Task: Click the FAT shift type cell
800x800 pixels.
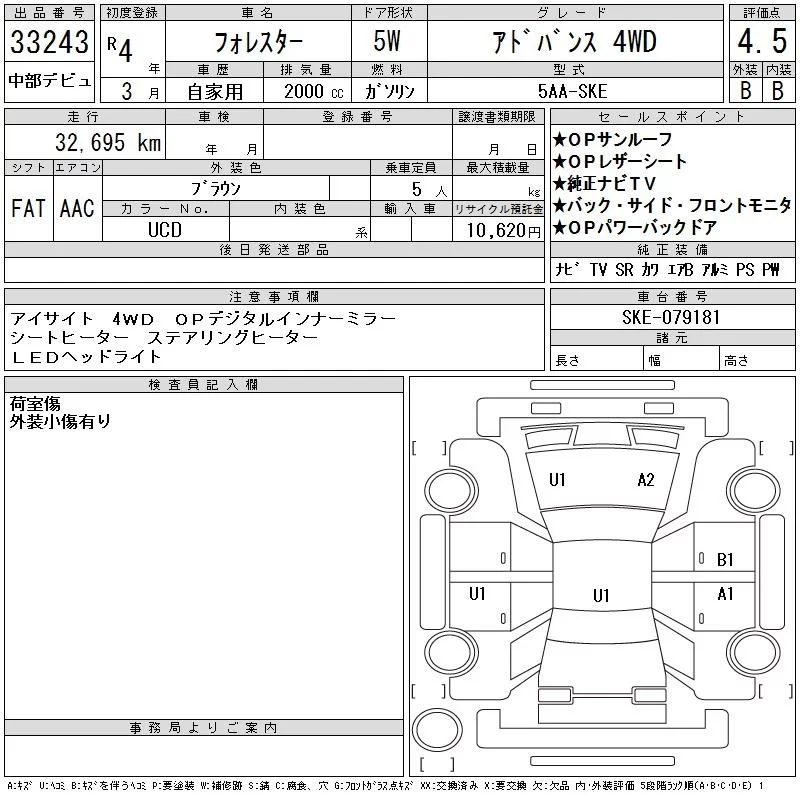Action: click(x=28, y=208)
